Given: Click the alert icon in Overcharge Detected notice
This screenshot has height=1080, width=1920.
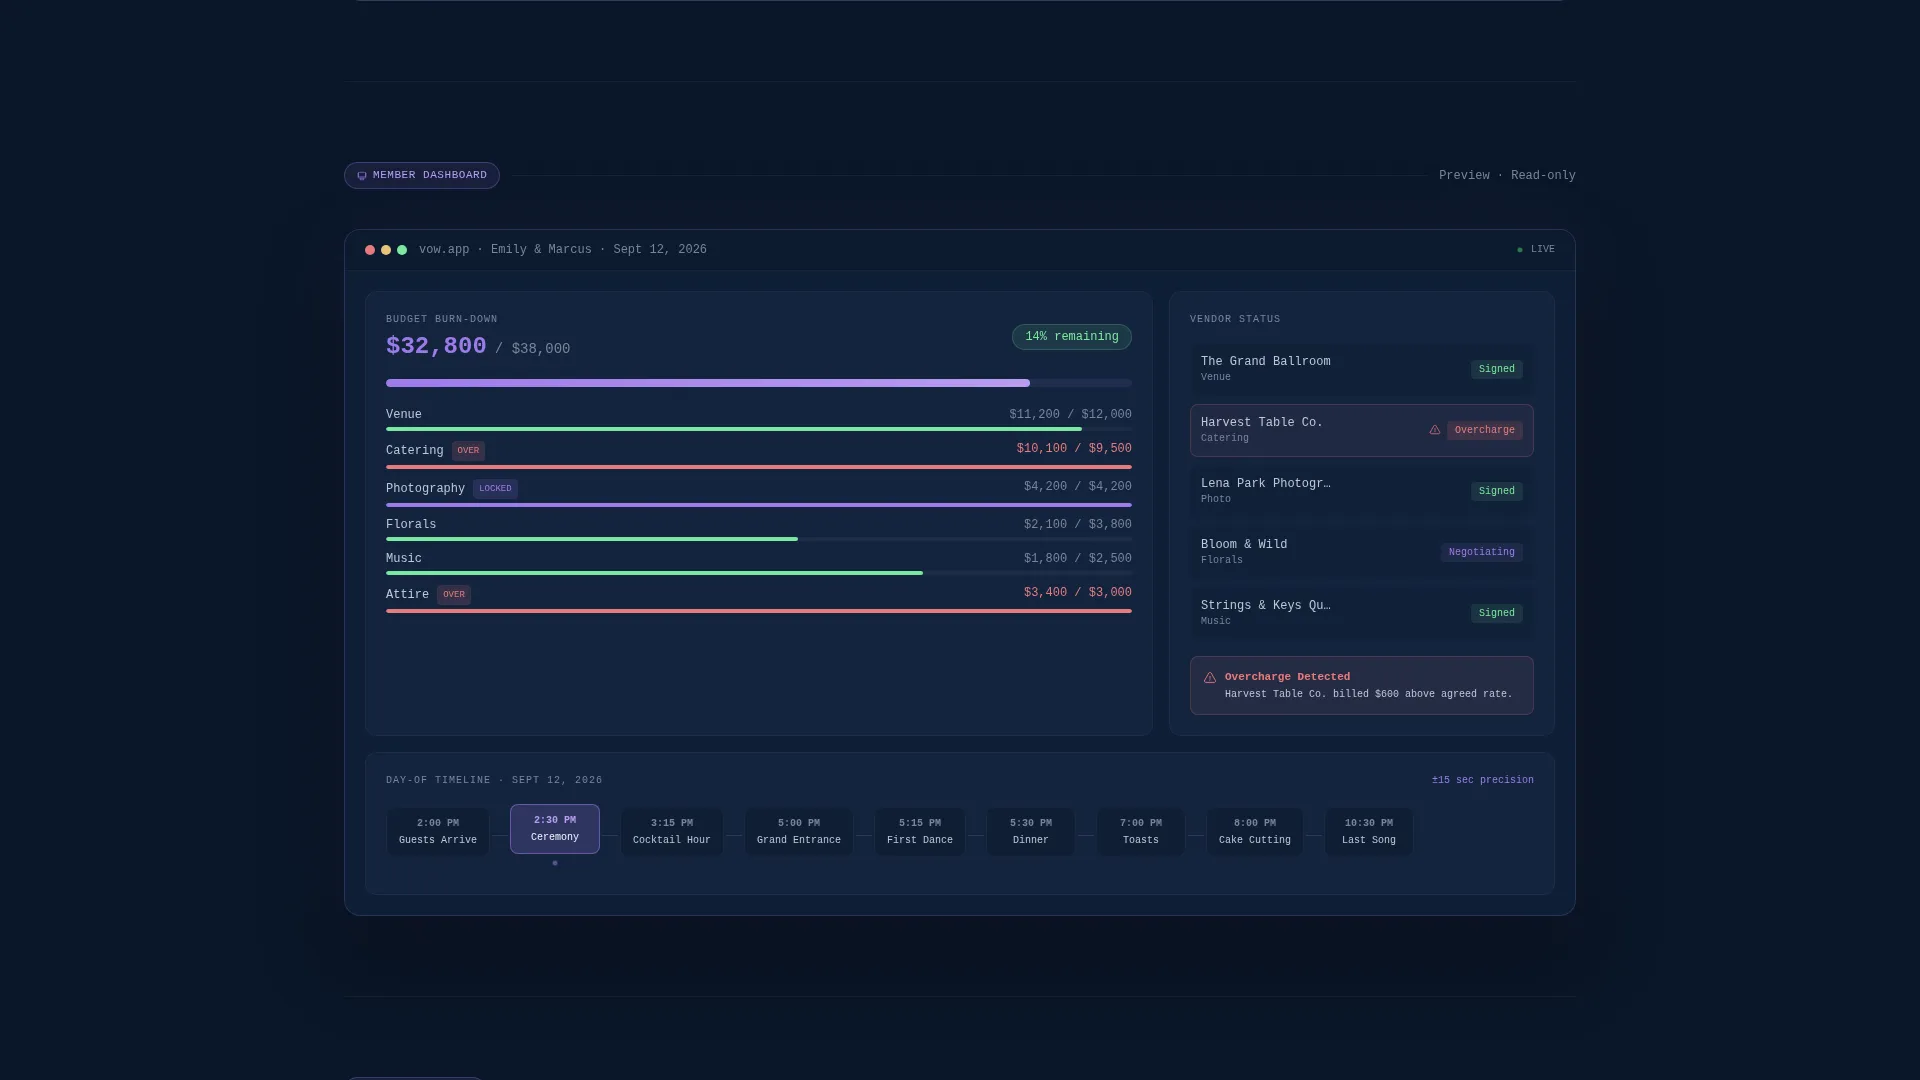Looking at the screenshot, I should tap(1210, 678).
